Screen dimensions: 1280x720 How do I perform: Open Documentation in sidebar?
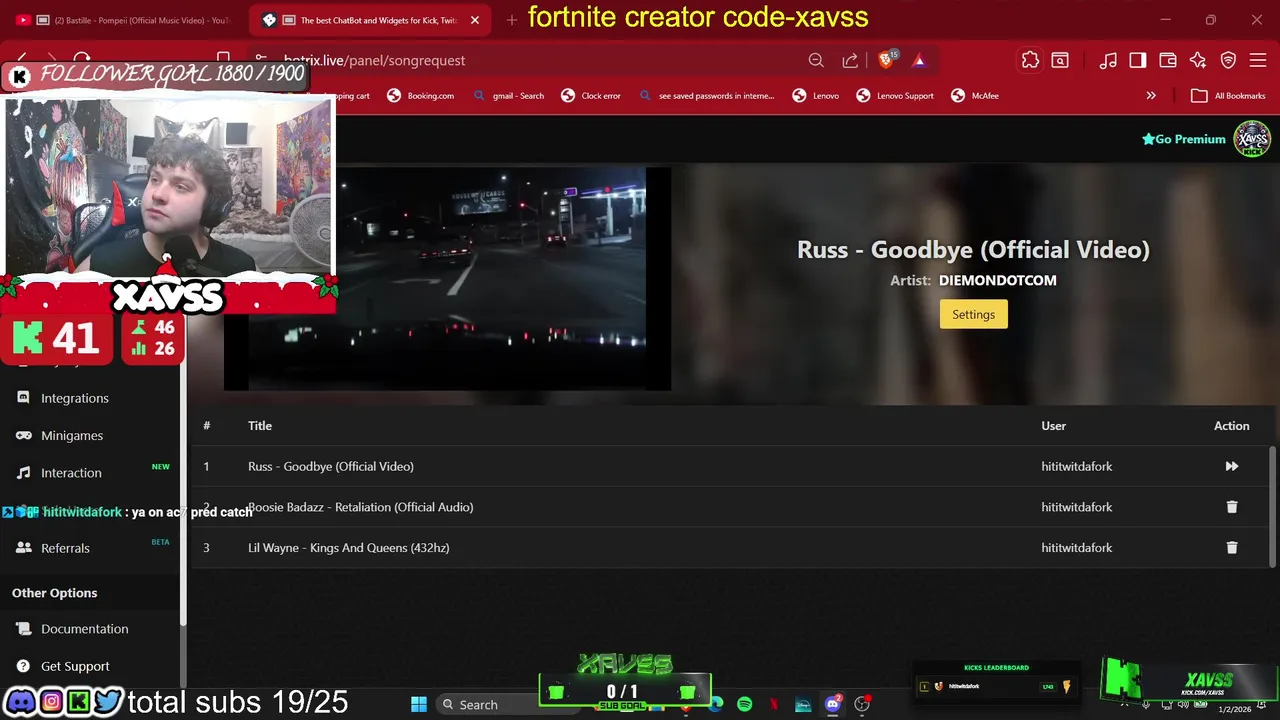coord(85,629)
